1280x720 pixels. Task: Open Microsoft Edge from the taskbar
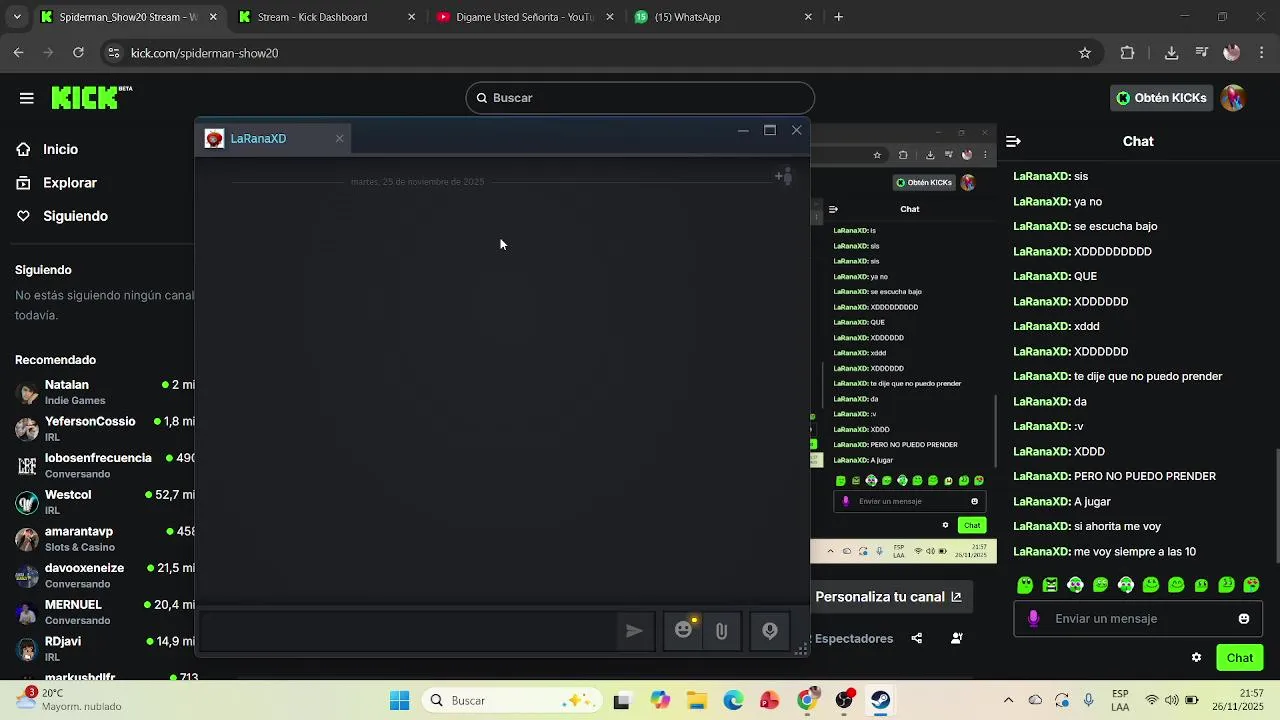[x=734, y=701]
